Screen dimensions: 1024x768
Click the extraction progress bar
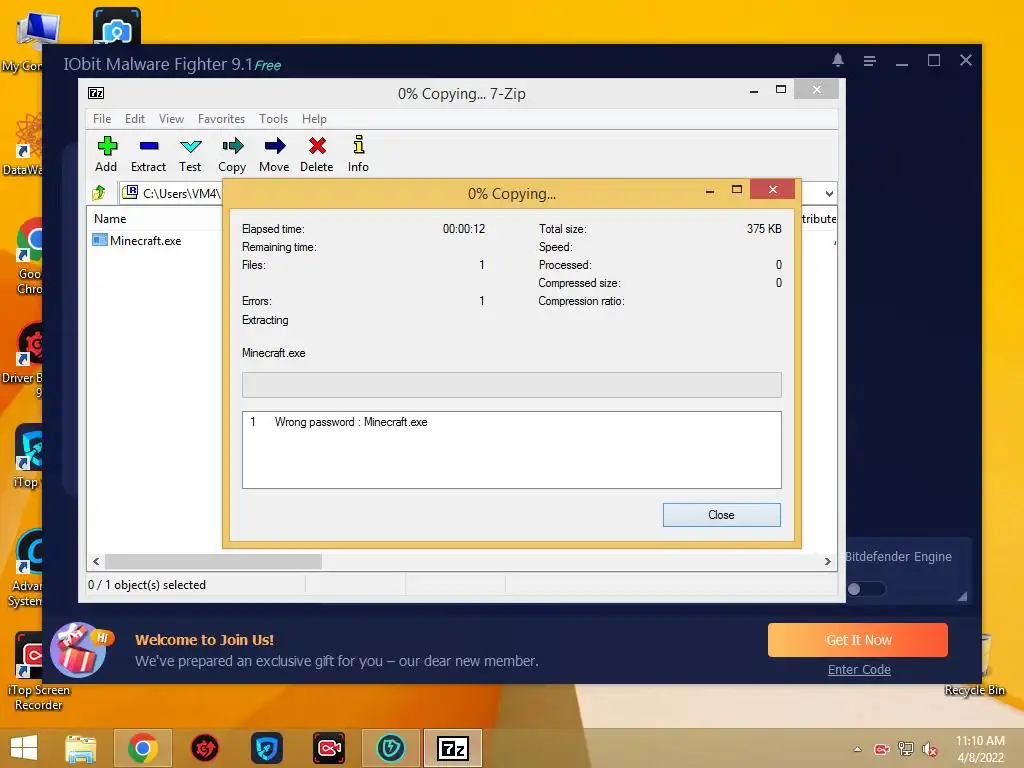pyautogui.click(x=511, y=385)
